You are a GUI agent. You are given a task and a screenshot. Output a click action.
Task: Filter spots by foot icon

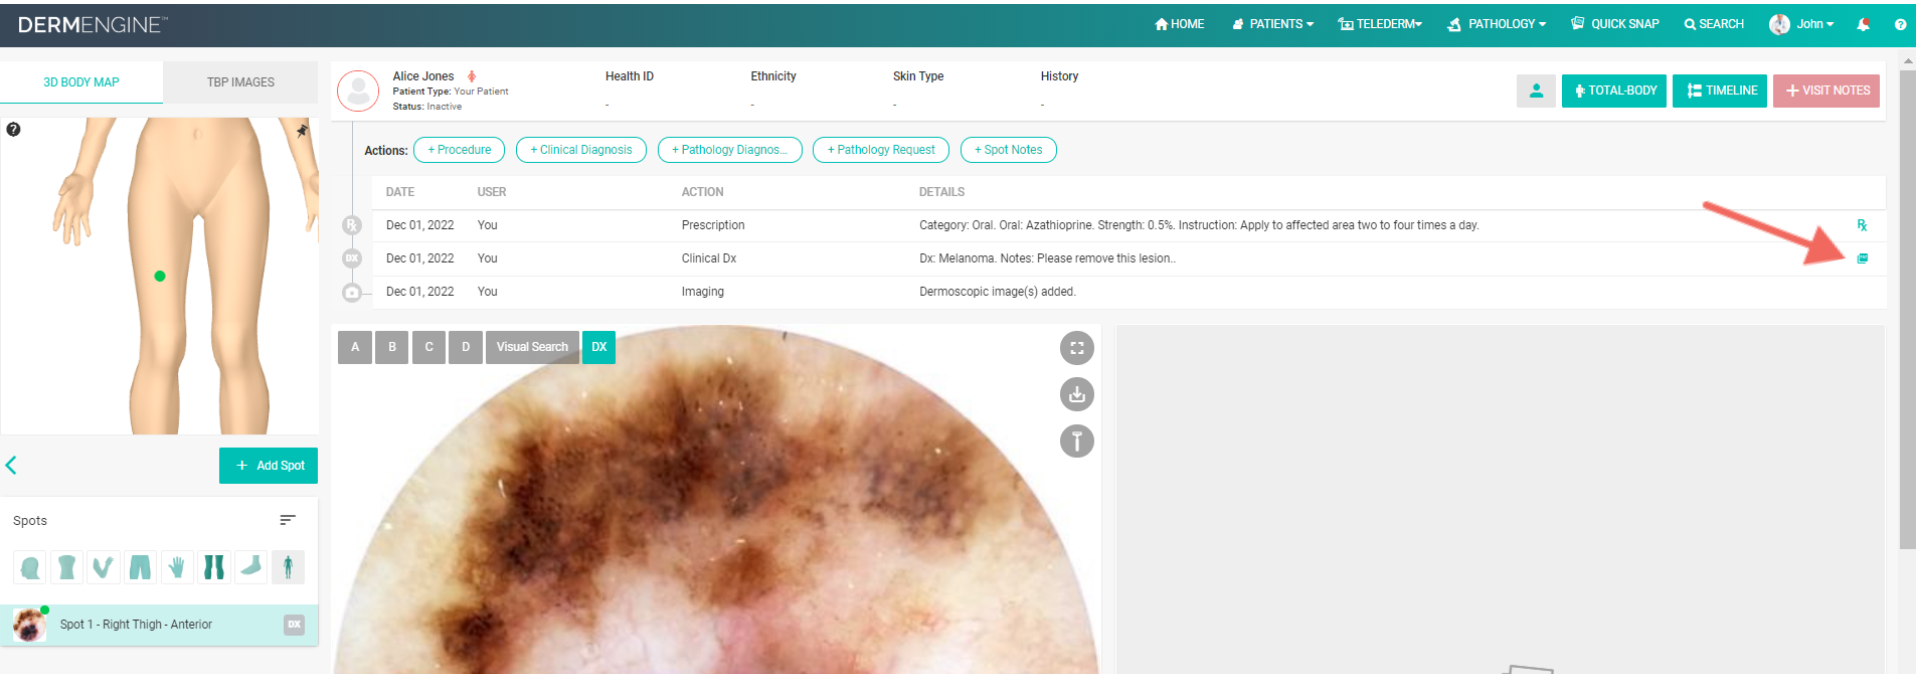click(251, 567)
